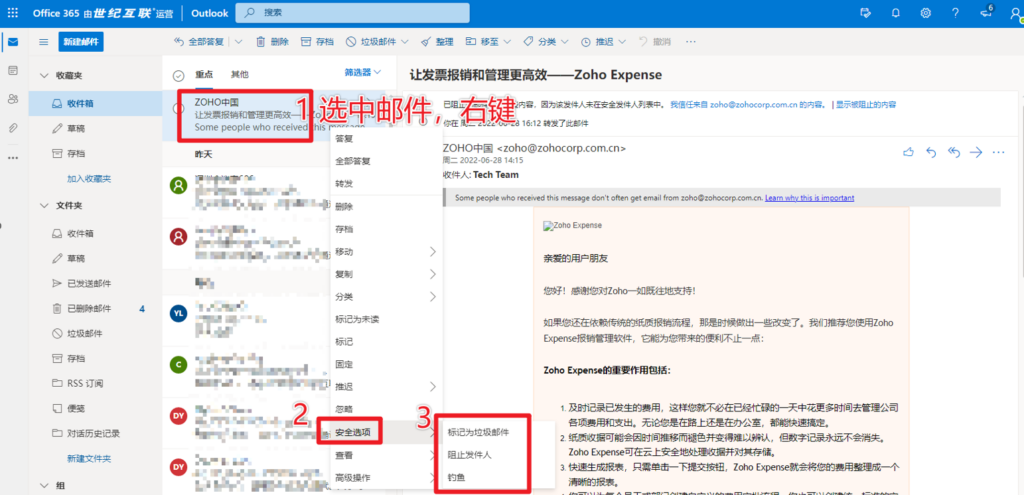The image size is (1024, 495).
Task: Click the like thumbs-up icon on message
Action: coord(908,152)
